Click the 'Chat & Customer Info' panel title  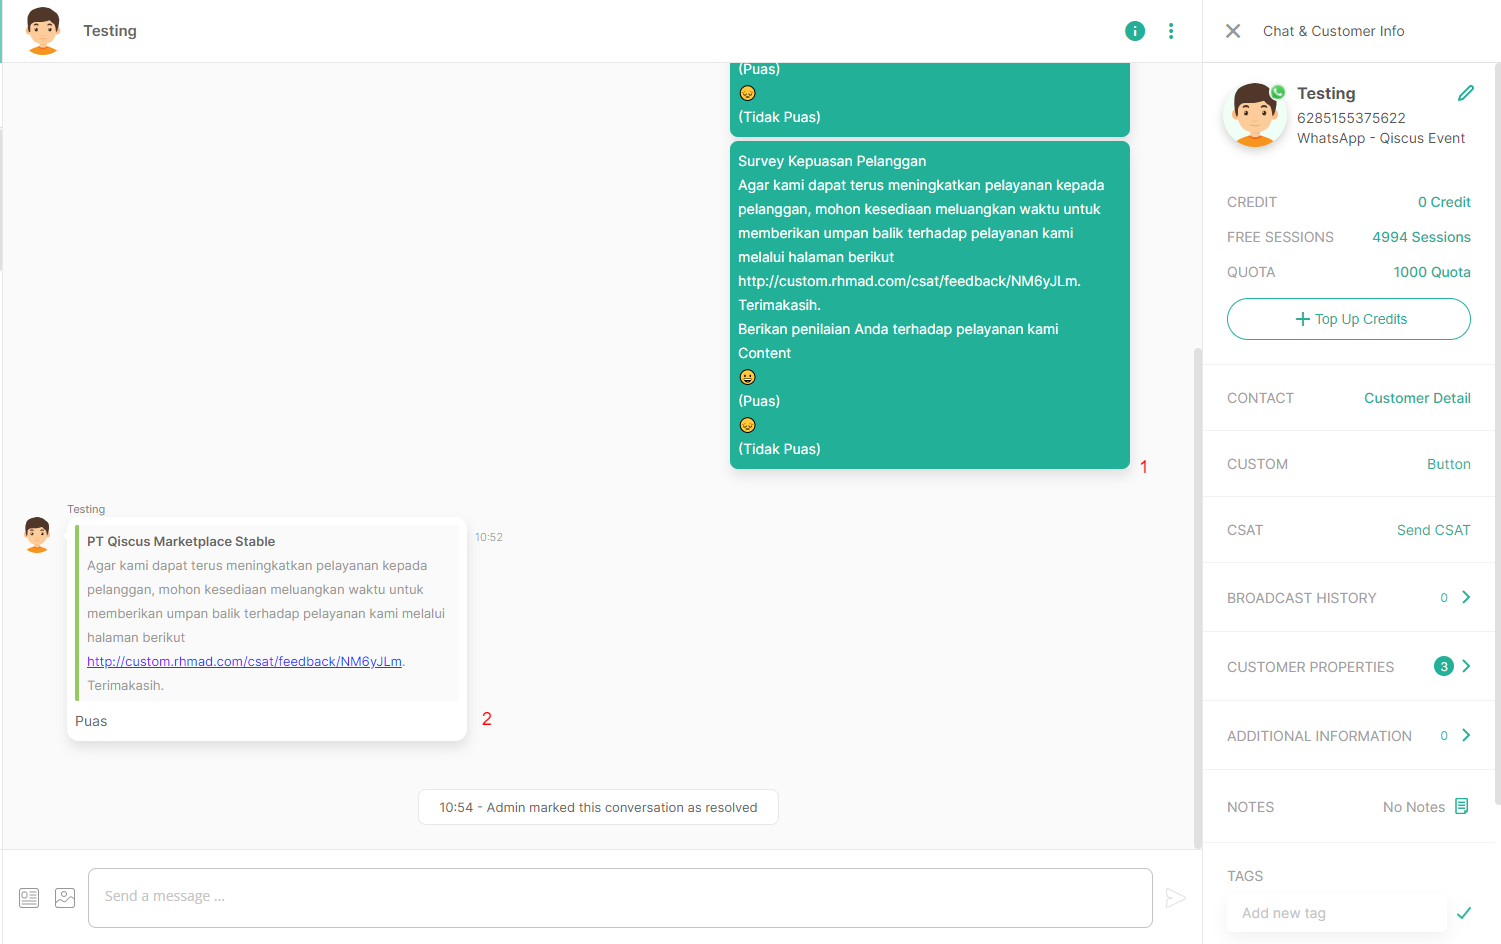[1333, 31]
